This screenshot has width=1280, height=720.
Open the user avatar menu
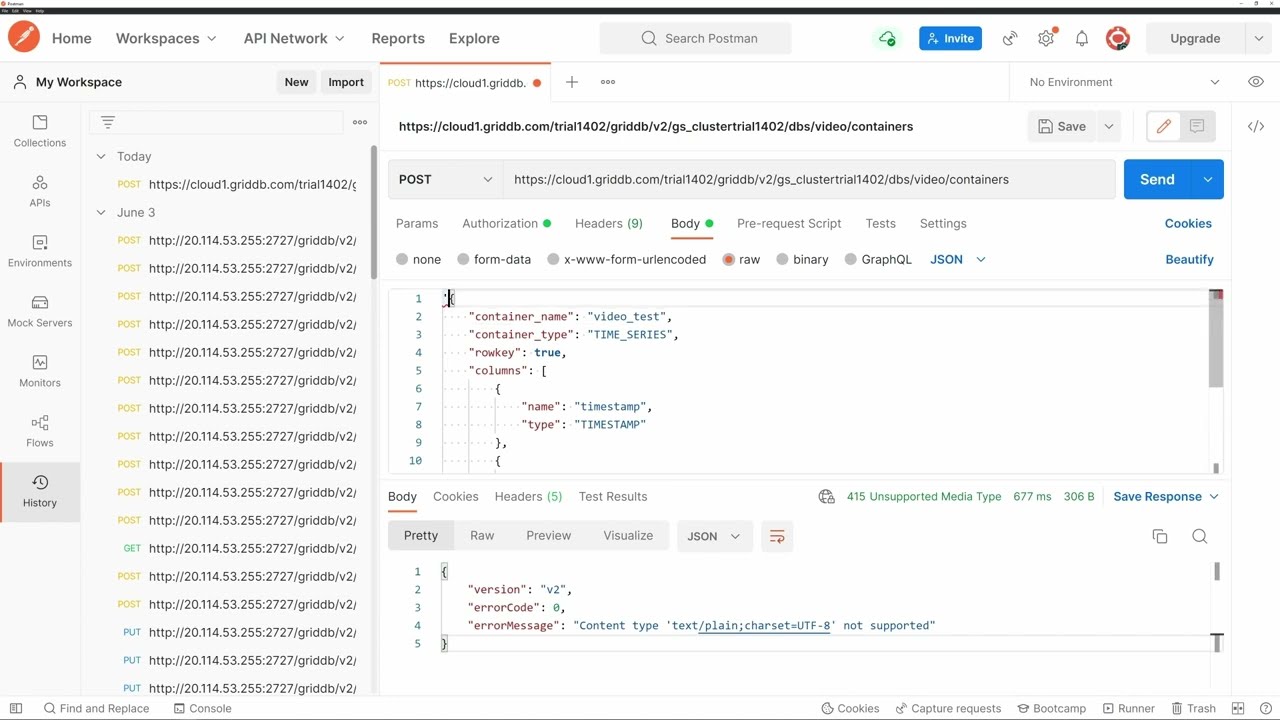[1118, 38]
